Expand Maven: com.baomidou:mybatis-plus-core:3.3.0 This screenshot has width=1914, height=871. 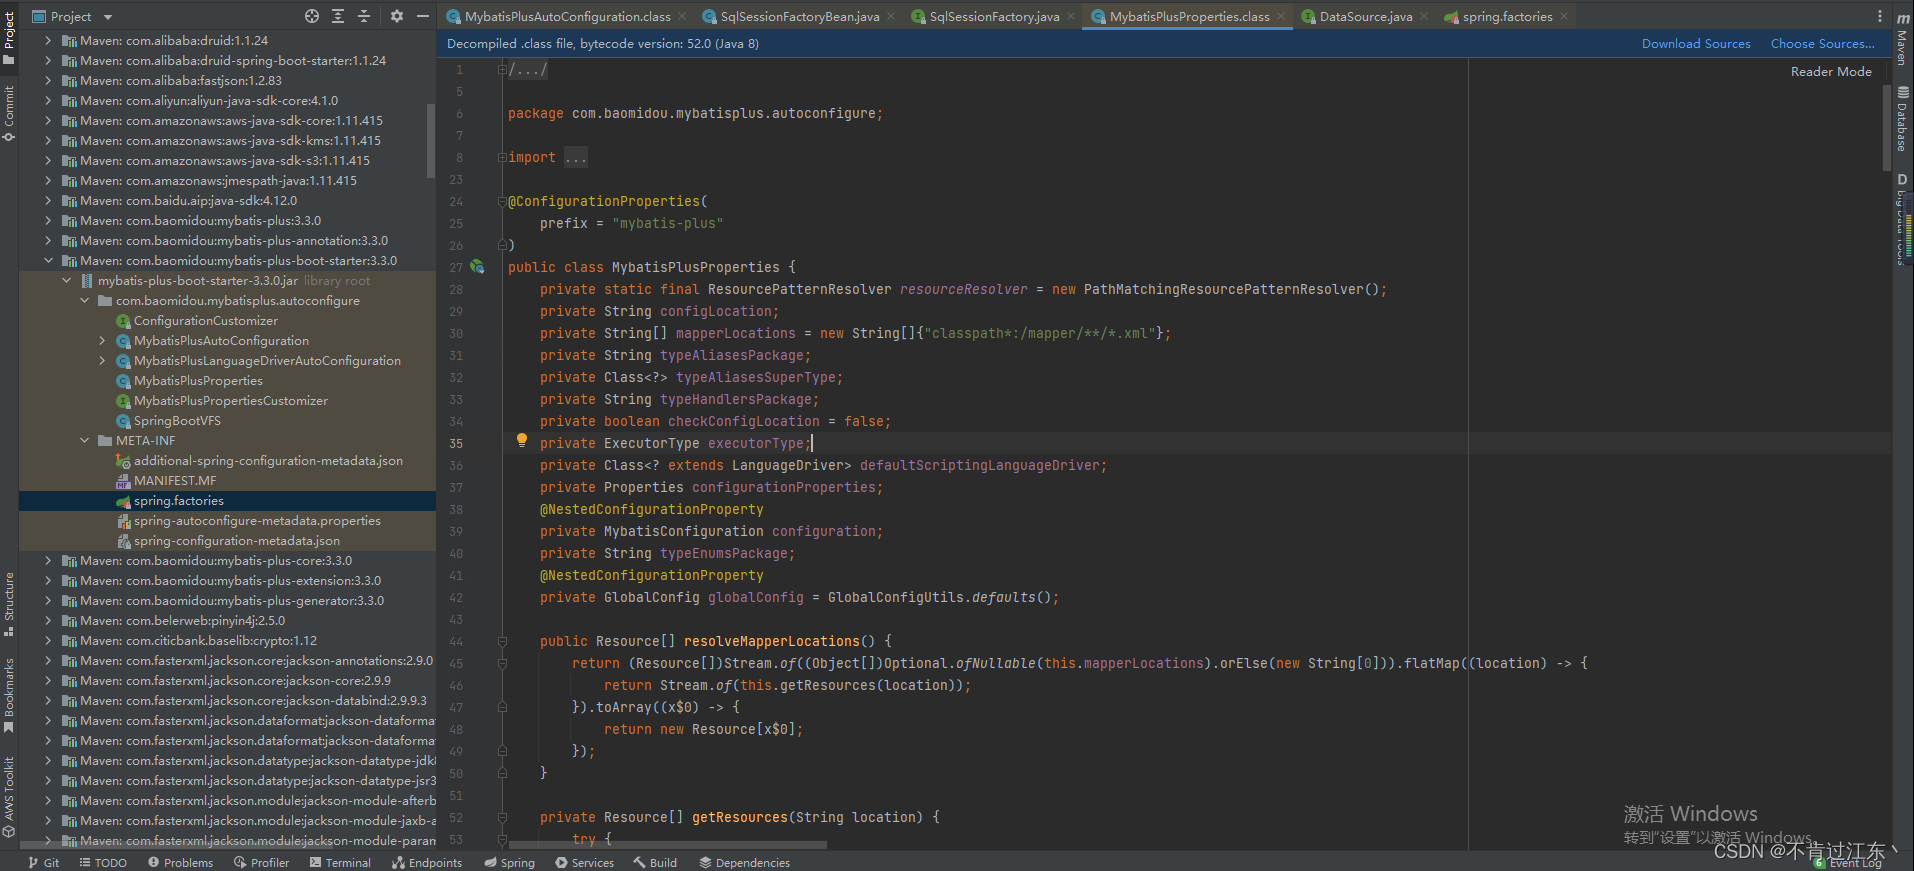(x=48, y=560)
